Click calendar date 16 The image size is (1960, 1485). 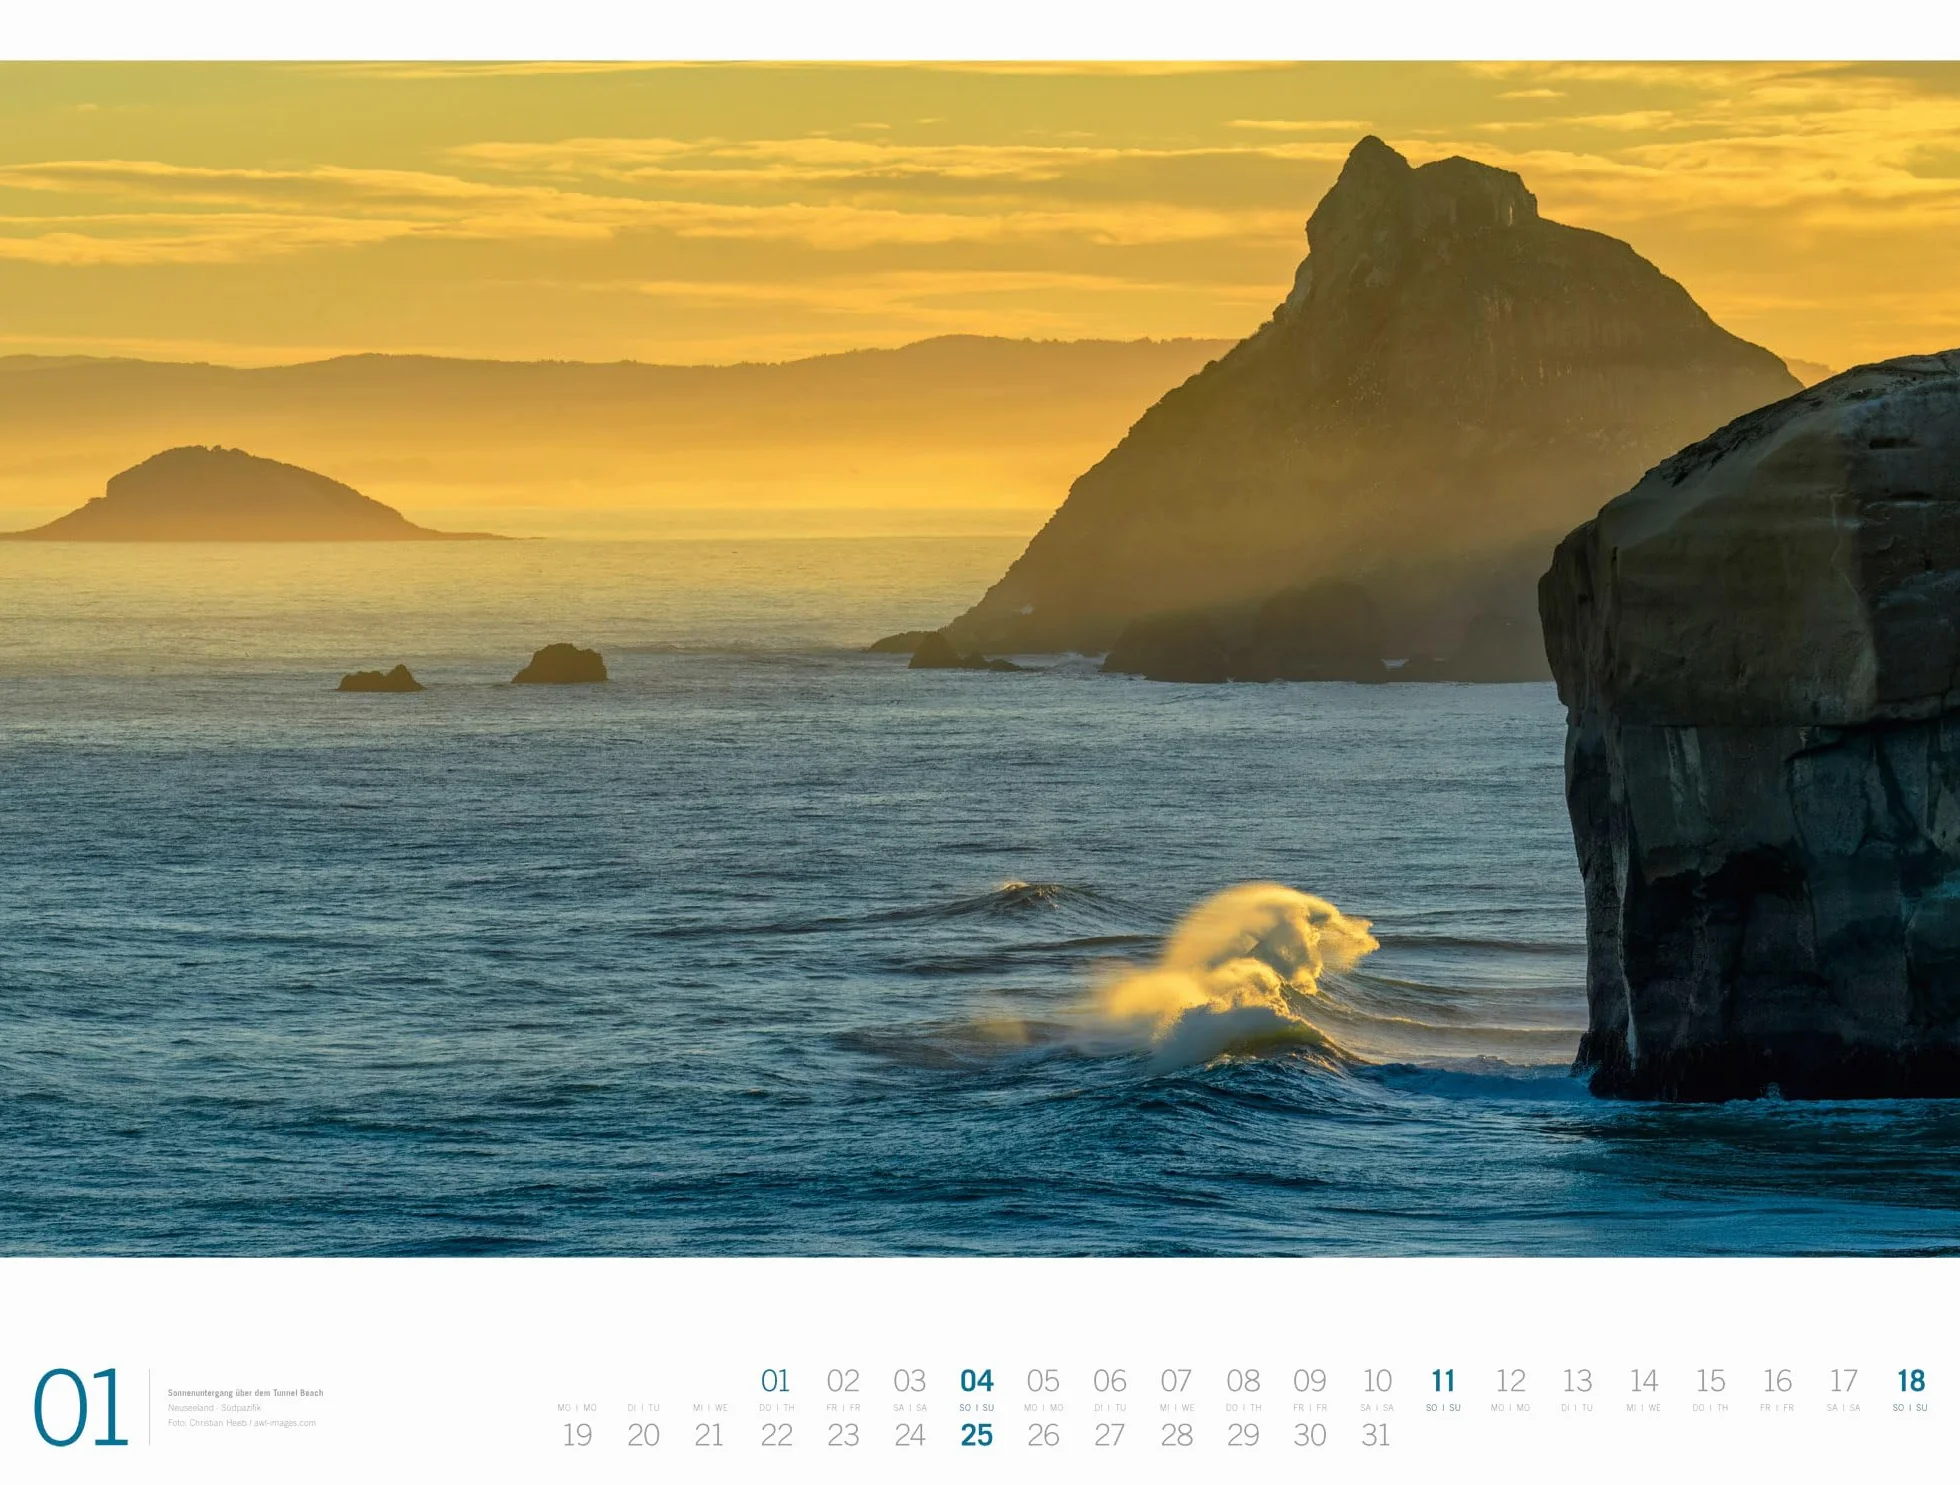1777,1381
